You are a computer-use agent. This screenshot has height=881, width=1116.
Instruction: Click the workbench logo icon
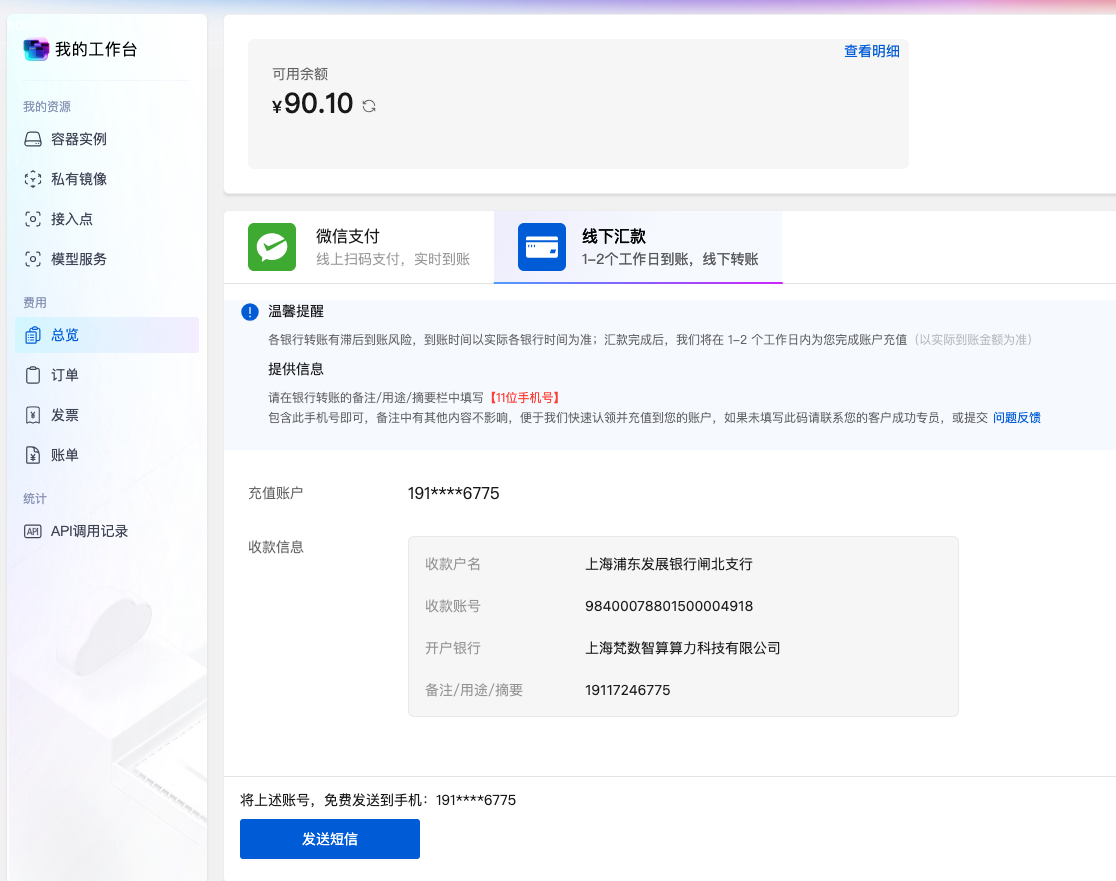[36, 49]
